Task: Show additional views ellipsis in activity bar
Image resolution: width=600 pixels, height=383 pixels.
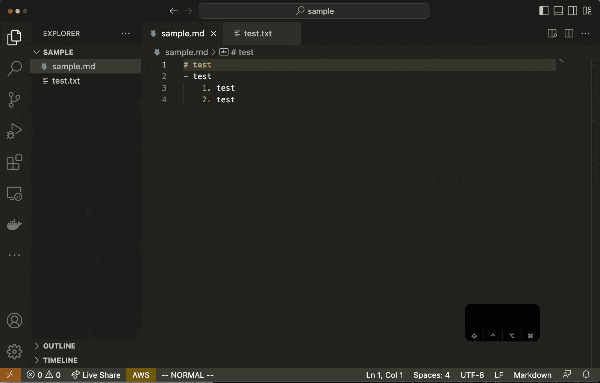Action: click(x=14, y=255)
